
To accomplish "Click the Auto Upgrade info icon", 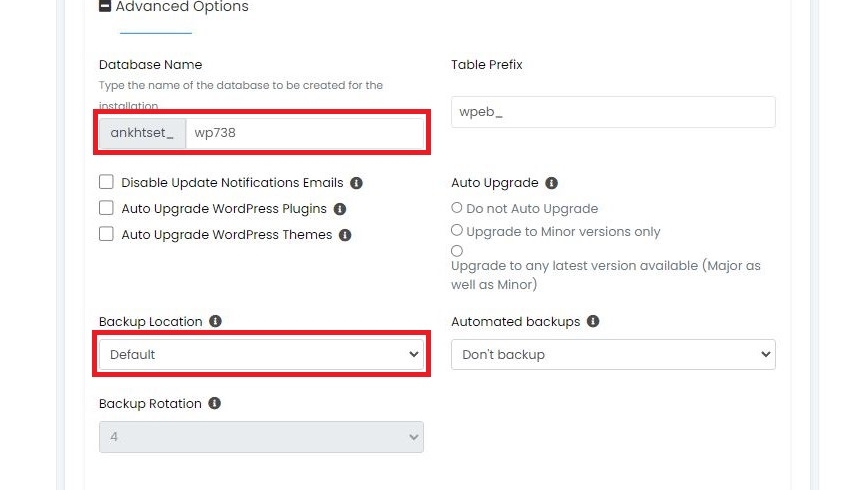I will (551, 183).
